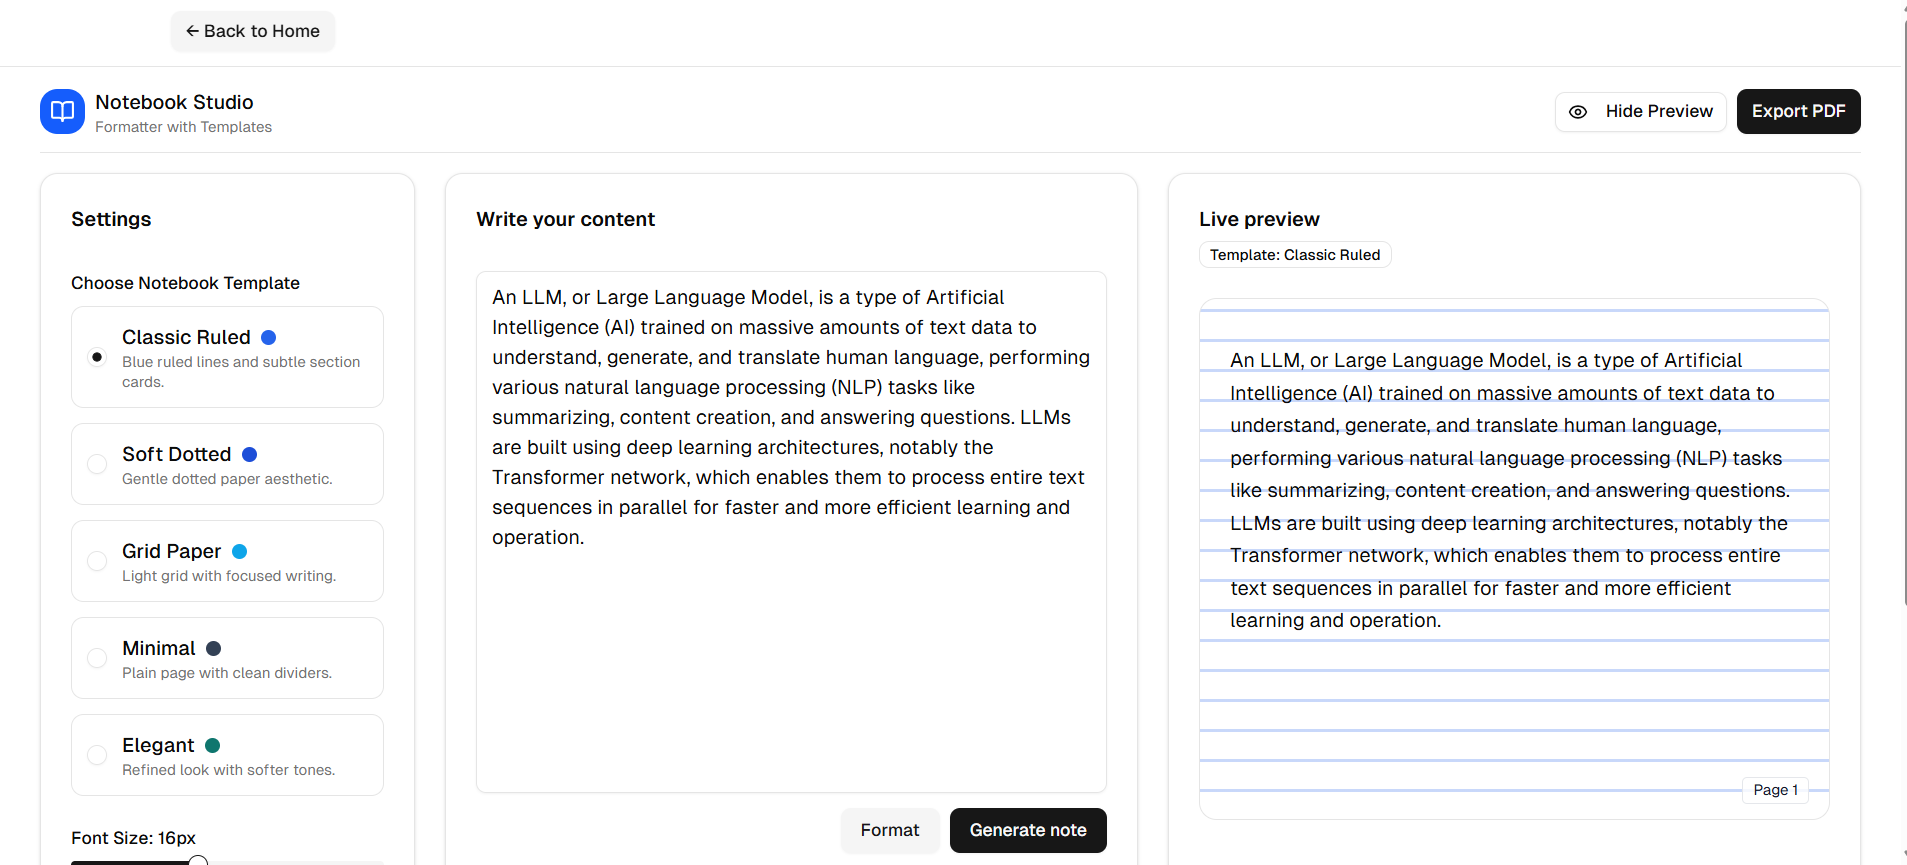Click the Generate note button
The width and height of the screenshot is (1907, 865).
(x=1027, y=830)
